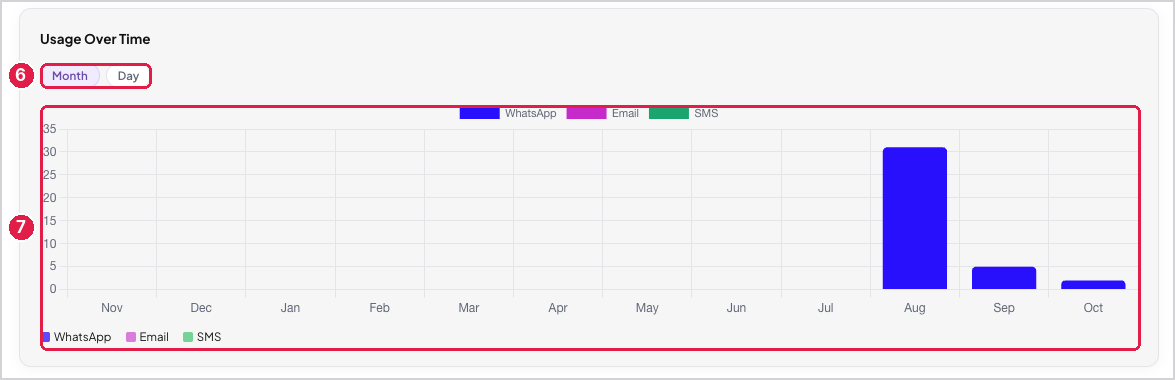Click the May axis label
This screenshot has height=380, width=1175.
point(647,308)
